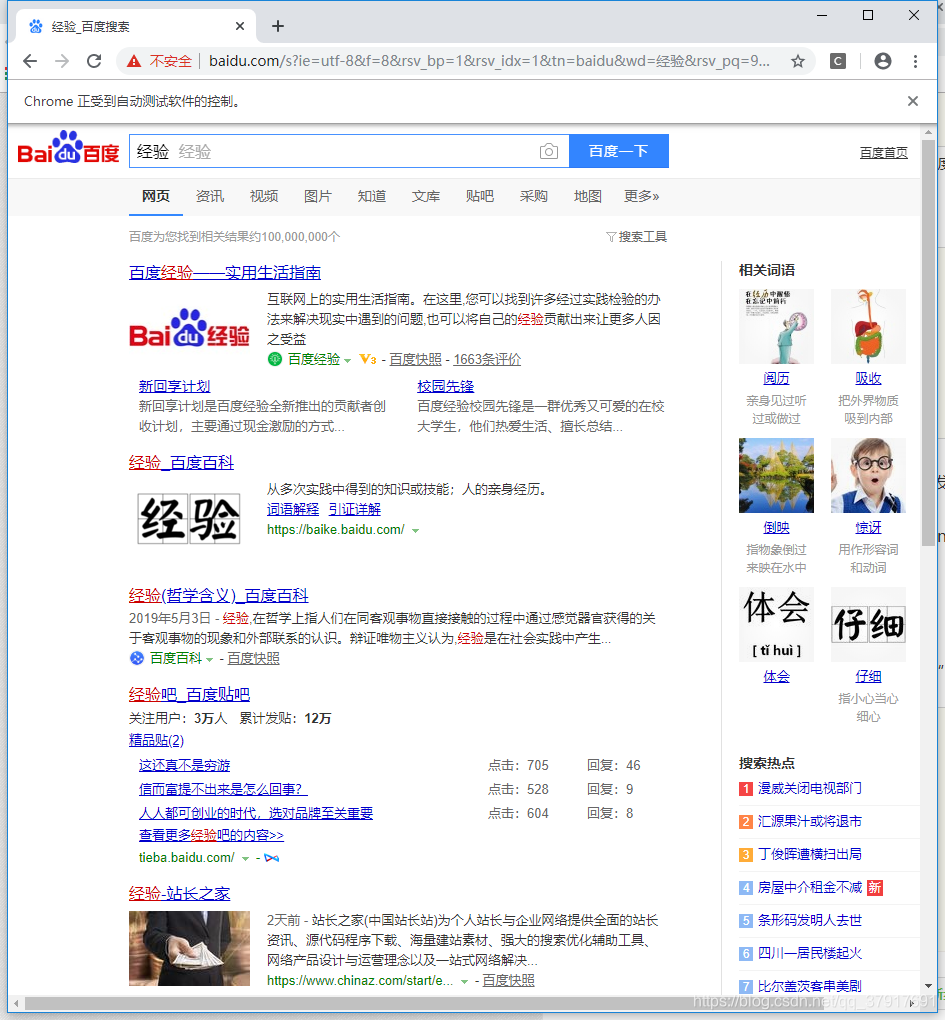This screenshot has height=1020, width=945.
Task: Open a new tab with the plus icon
Action: (278, 26)
